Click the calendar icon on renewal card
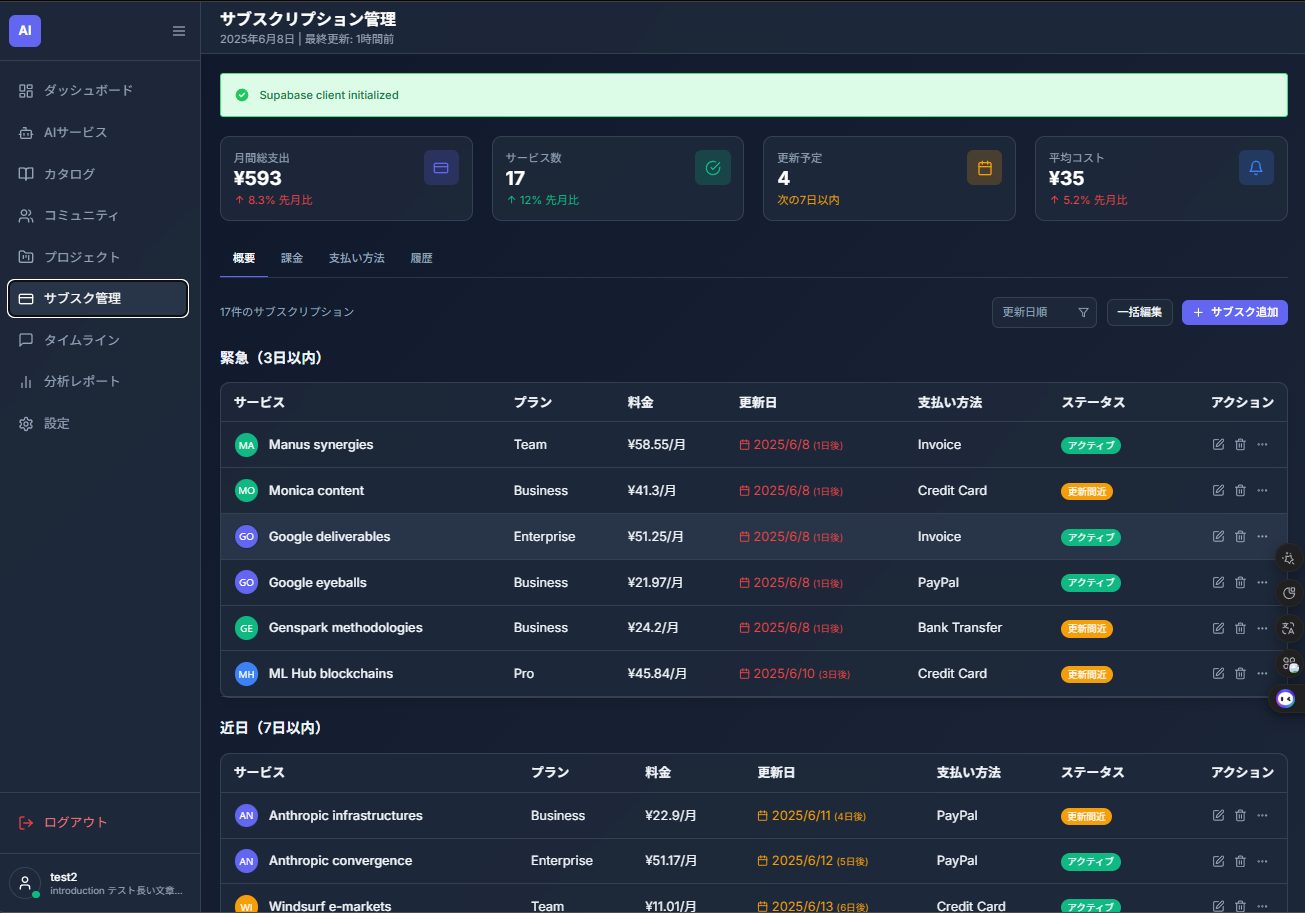1305x913 pixels. click(x=984, y=168)
